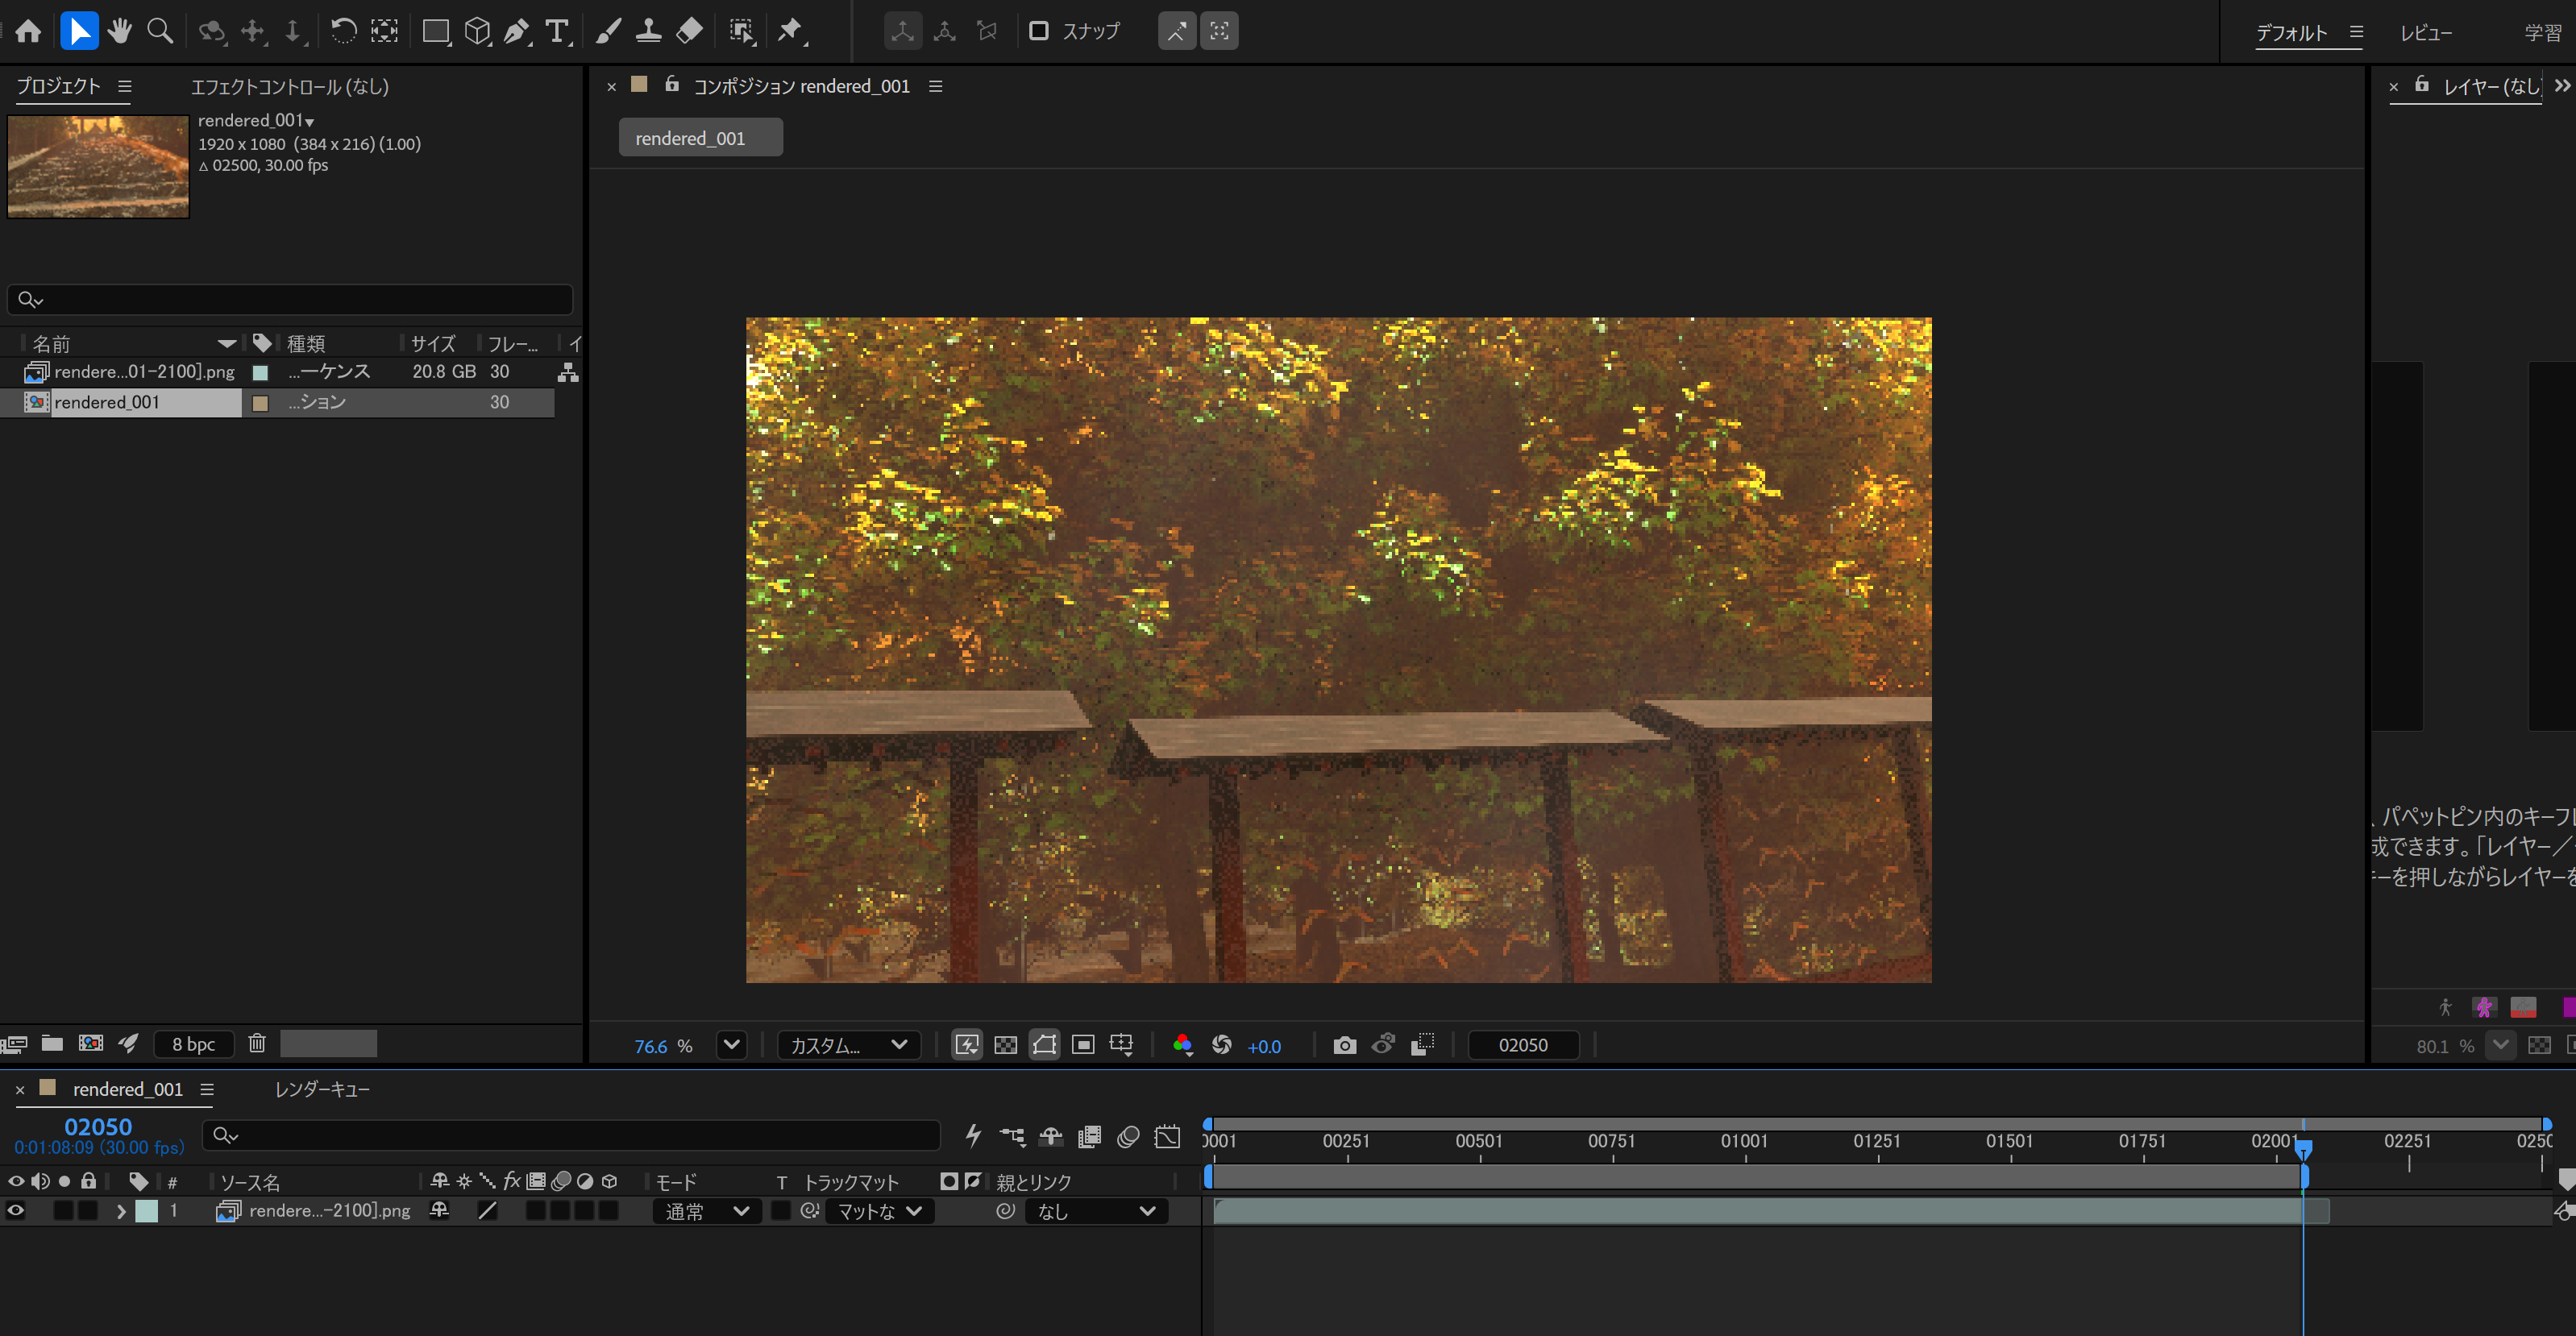Click the blue 02050 current time display
This screenshot has height=1336, width=2576.
pyautogui.click(x=98, y=1126)
